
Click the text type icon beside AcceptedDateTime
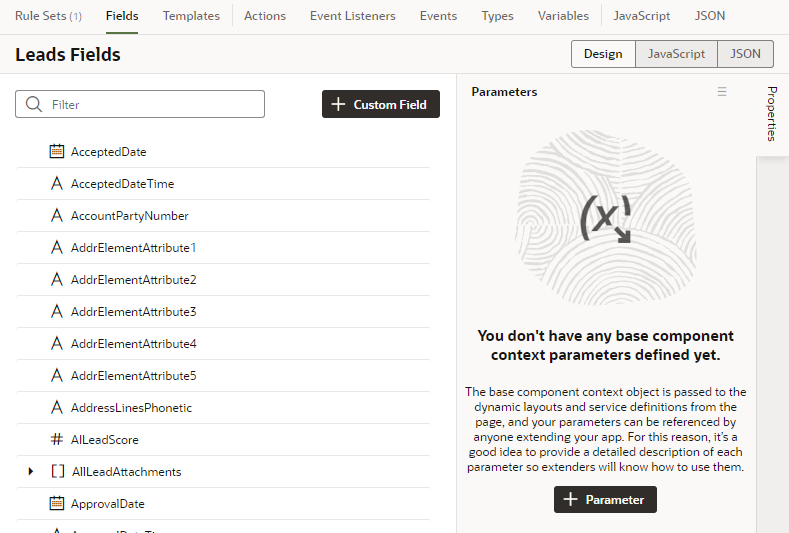point(57,184)
